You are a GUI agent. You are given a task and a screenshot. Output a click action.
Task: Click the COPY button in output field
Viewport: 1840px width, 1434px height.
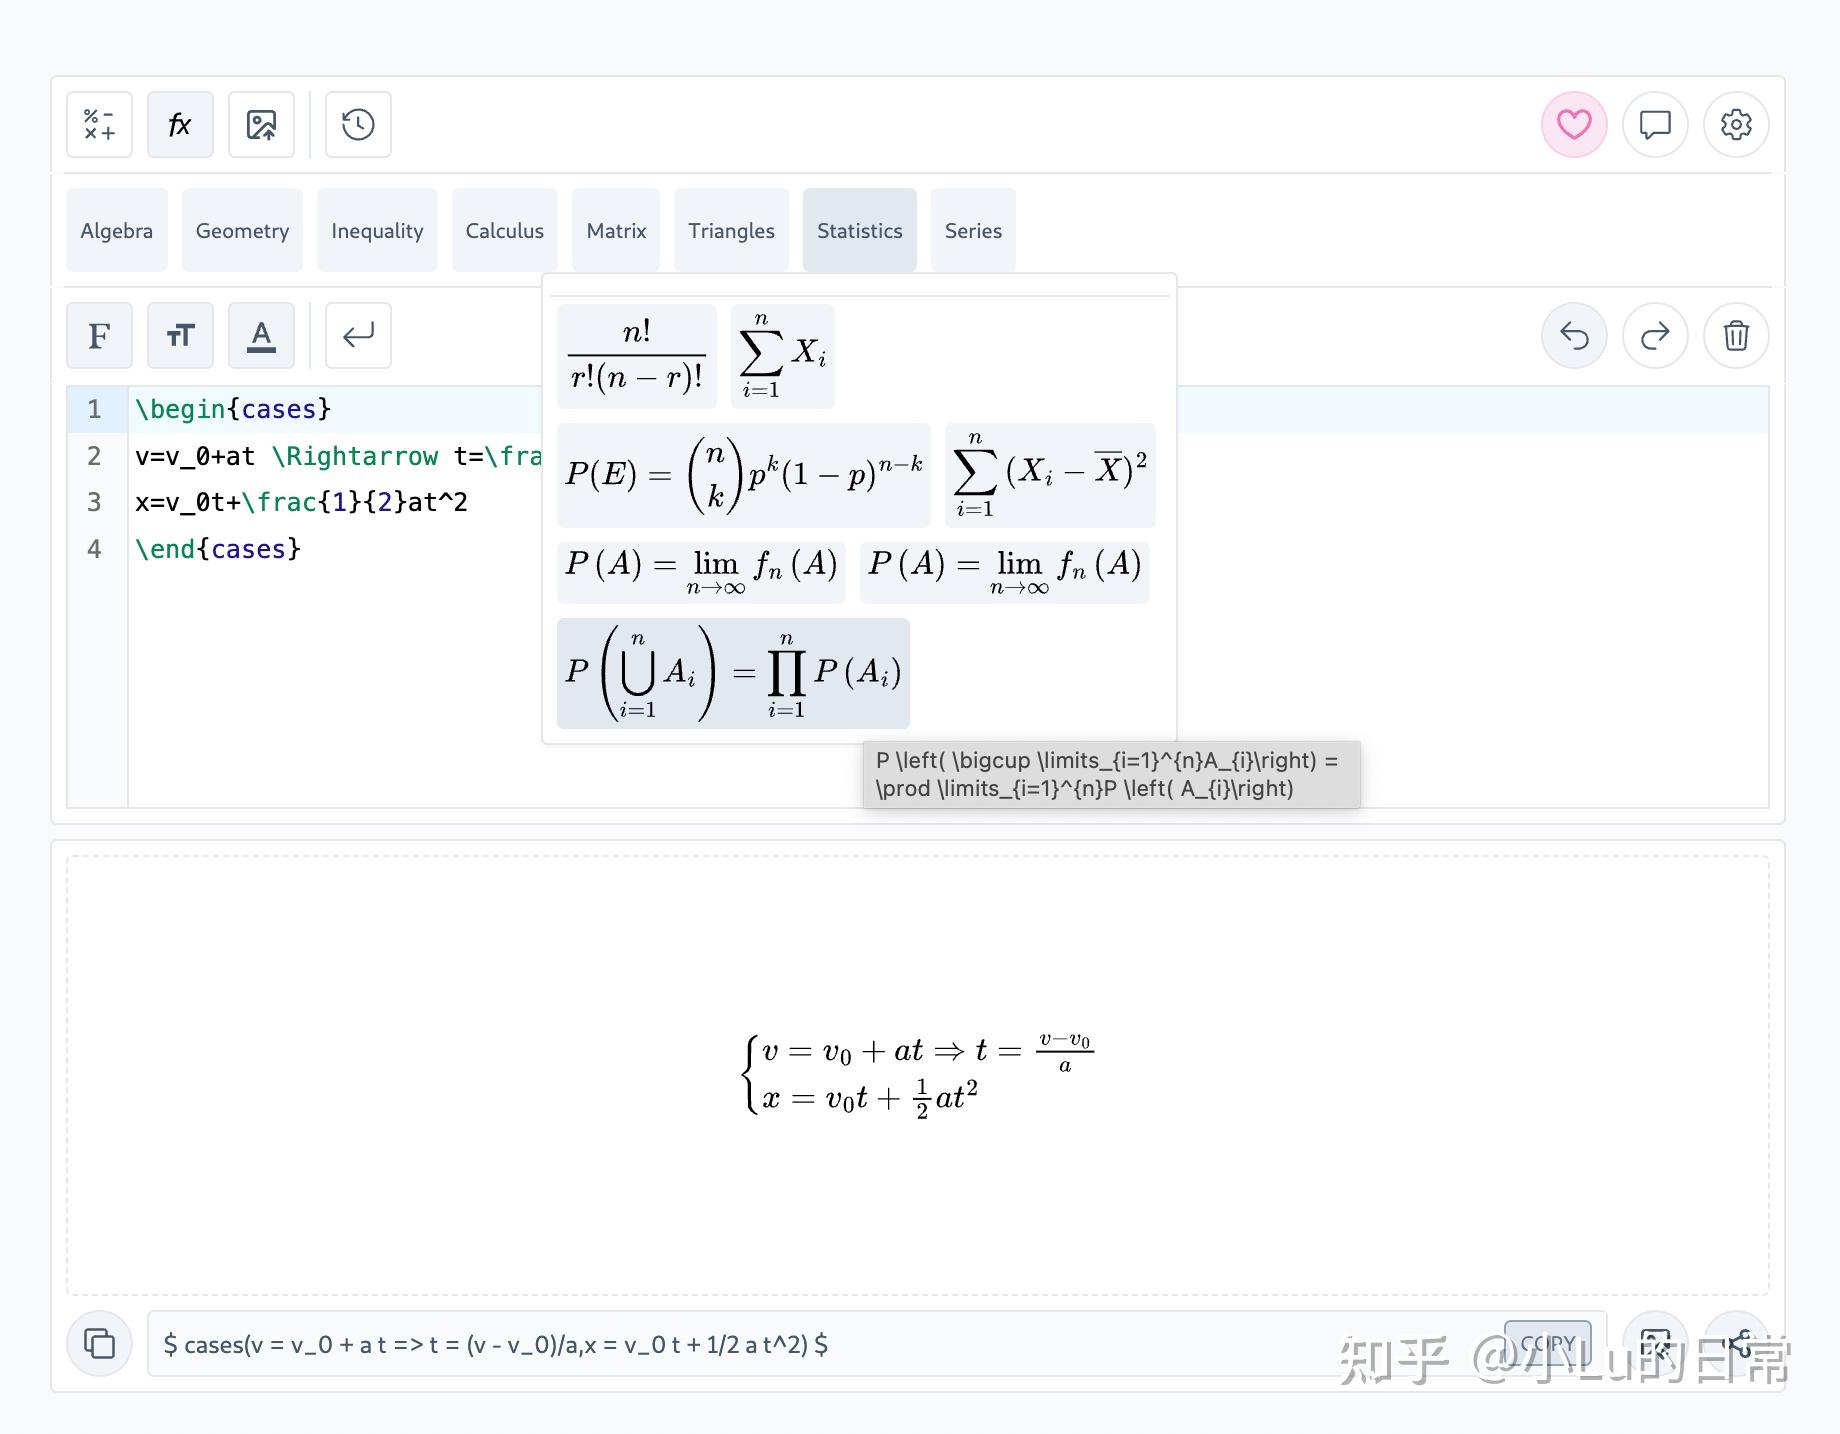[x=1548, y=1343]
